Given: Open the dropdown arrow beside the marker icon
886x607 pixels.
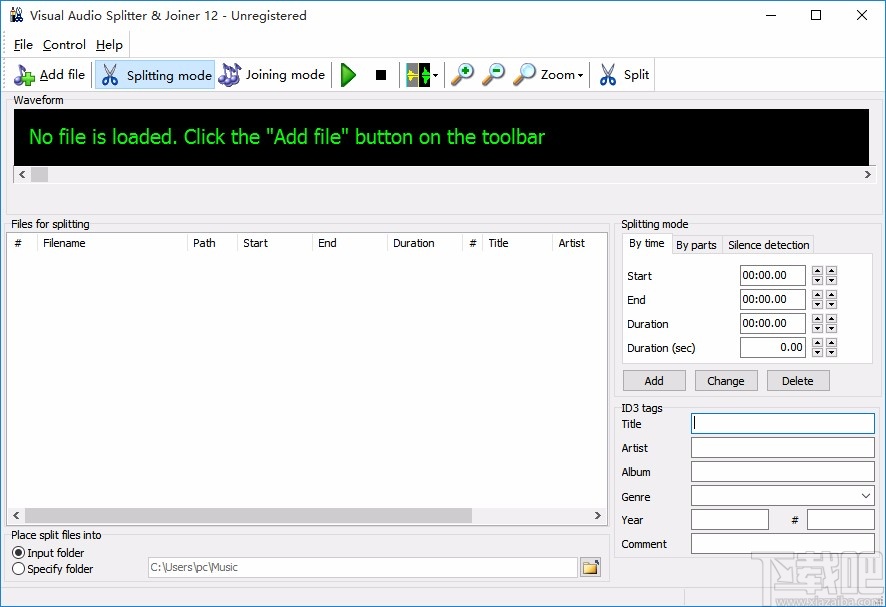Looking at the screenshot, I should (435, 75).
